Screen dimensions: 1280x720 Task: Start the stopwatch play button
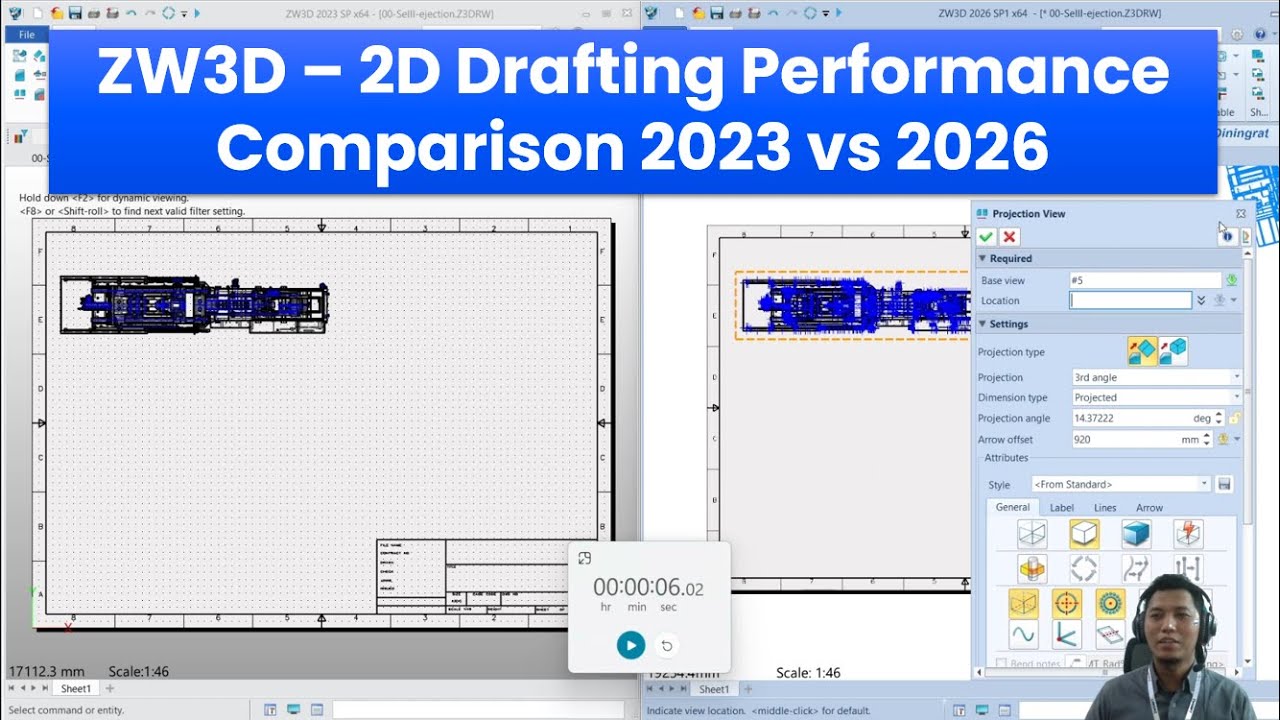click(630, 646)
